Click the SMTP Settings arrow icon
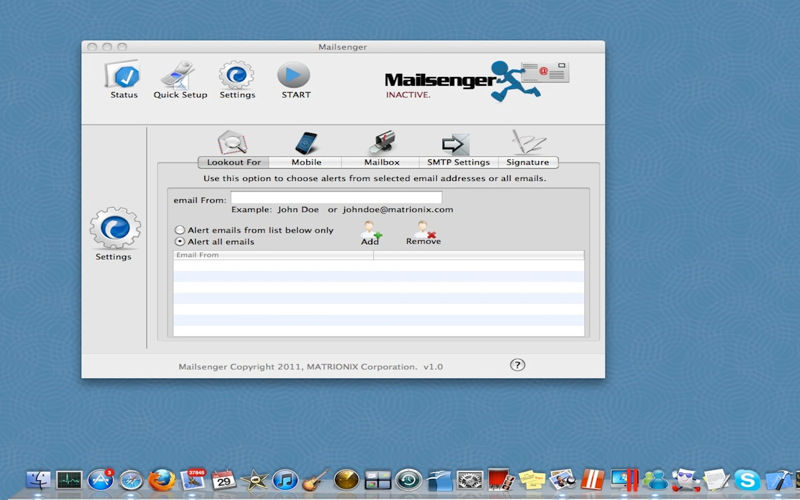The height and width of the screenshot is (500, 800). 455,144
